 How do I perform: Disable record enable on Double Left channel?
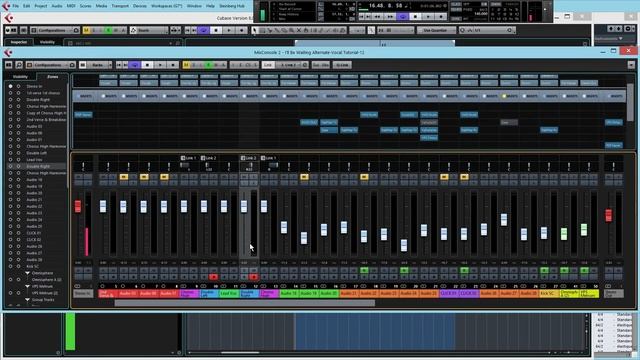(x=213, y=277)
